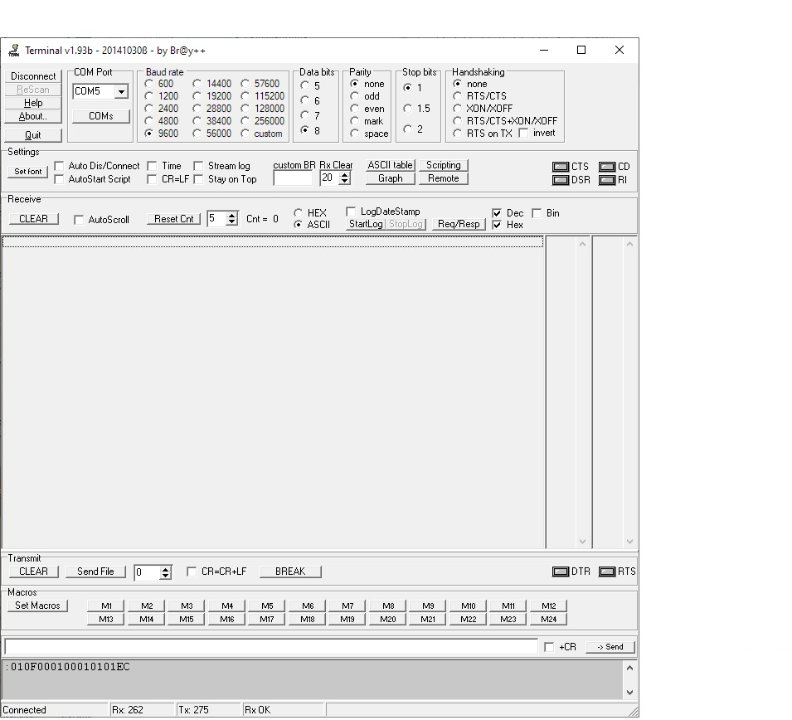Clear the Transmit area
Image resolution: width=792 pixels, height=720 pixels.
tap(34, 571)
